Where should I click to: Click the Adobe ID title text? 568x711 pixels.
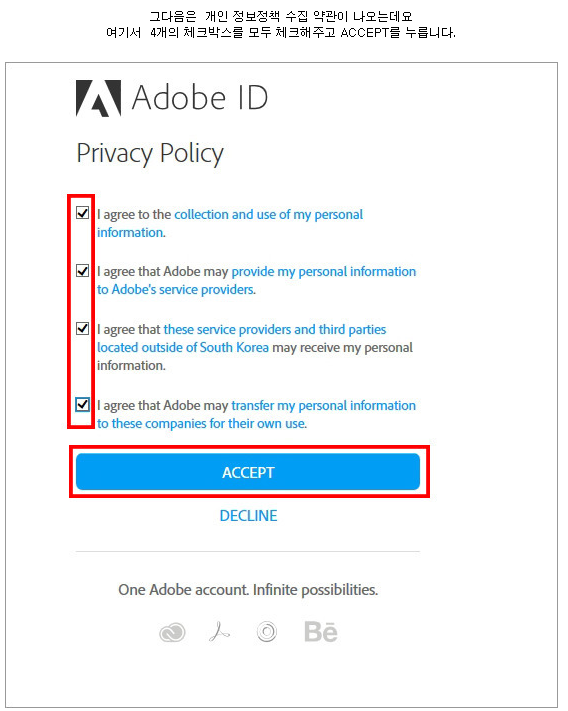point(200,97)
